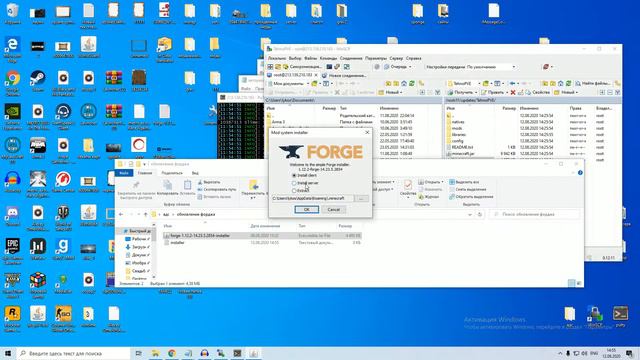640x360 pixels.
Task: Open the Соединение menu in WinSCP
Action: point(351,58)
